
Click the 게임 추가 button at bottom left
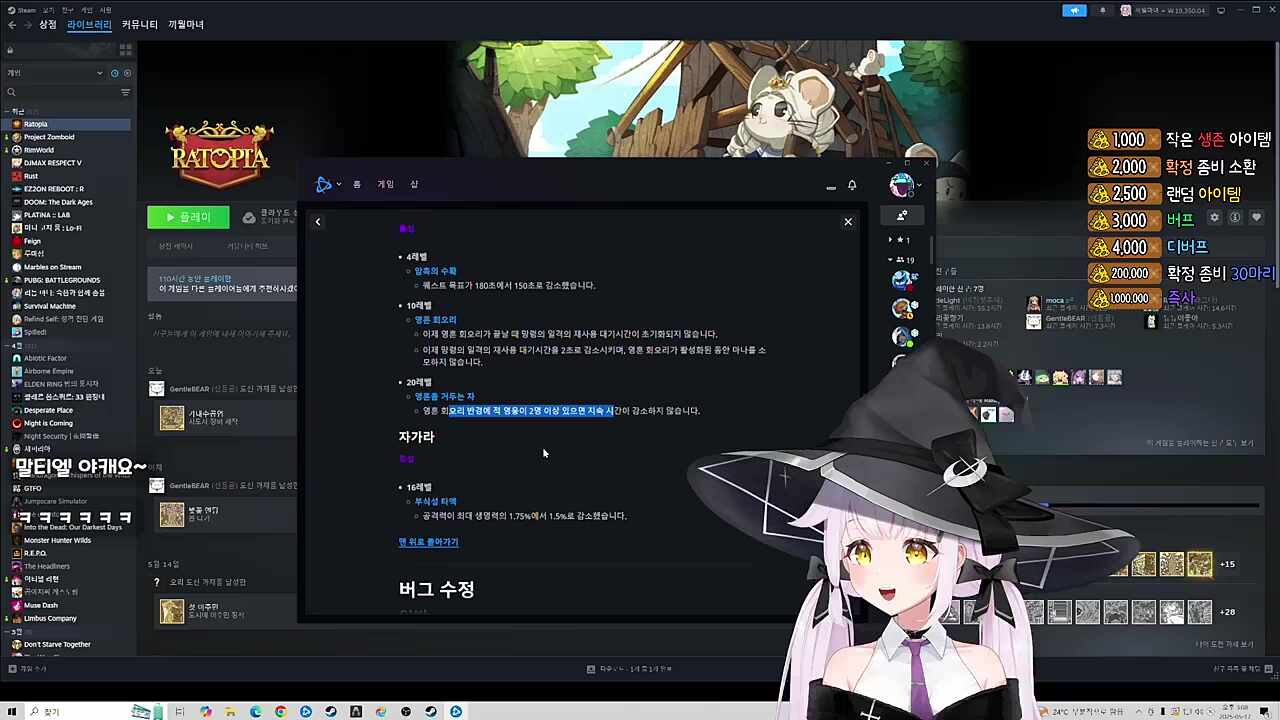pyautogui.click(x=27, y=669)
